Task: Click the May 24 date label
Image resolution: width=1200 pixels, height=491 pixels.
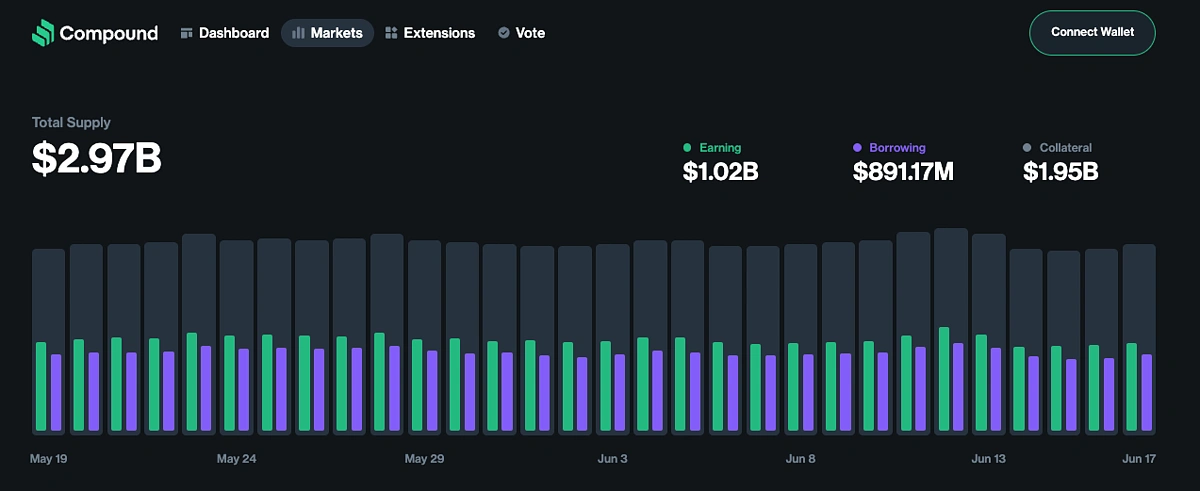Action: pyautogui.click(x=236, y=459)
